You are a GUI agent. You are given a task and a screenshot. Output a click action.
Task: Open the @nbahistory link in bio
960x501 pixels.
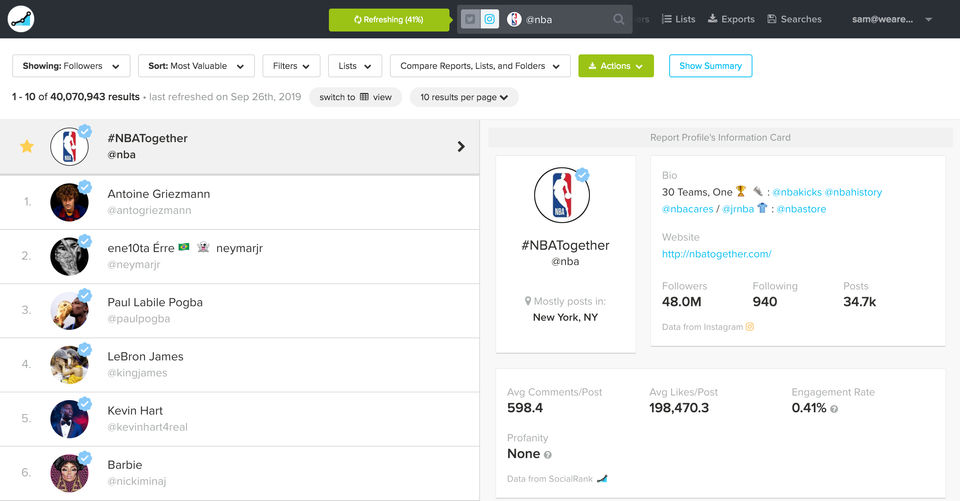click(x=853, y=192)
